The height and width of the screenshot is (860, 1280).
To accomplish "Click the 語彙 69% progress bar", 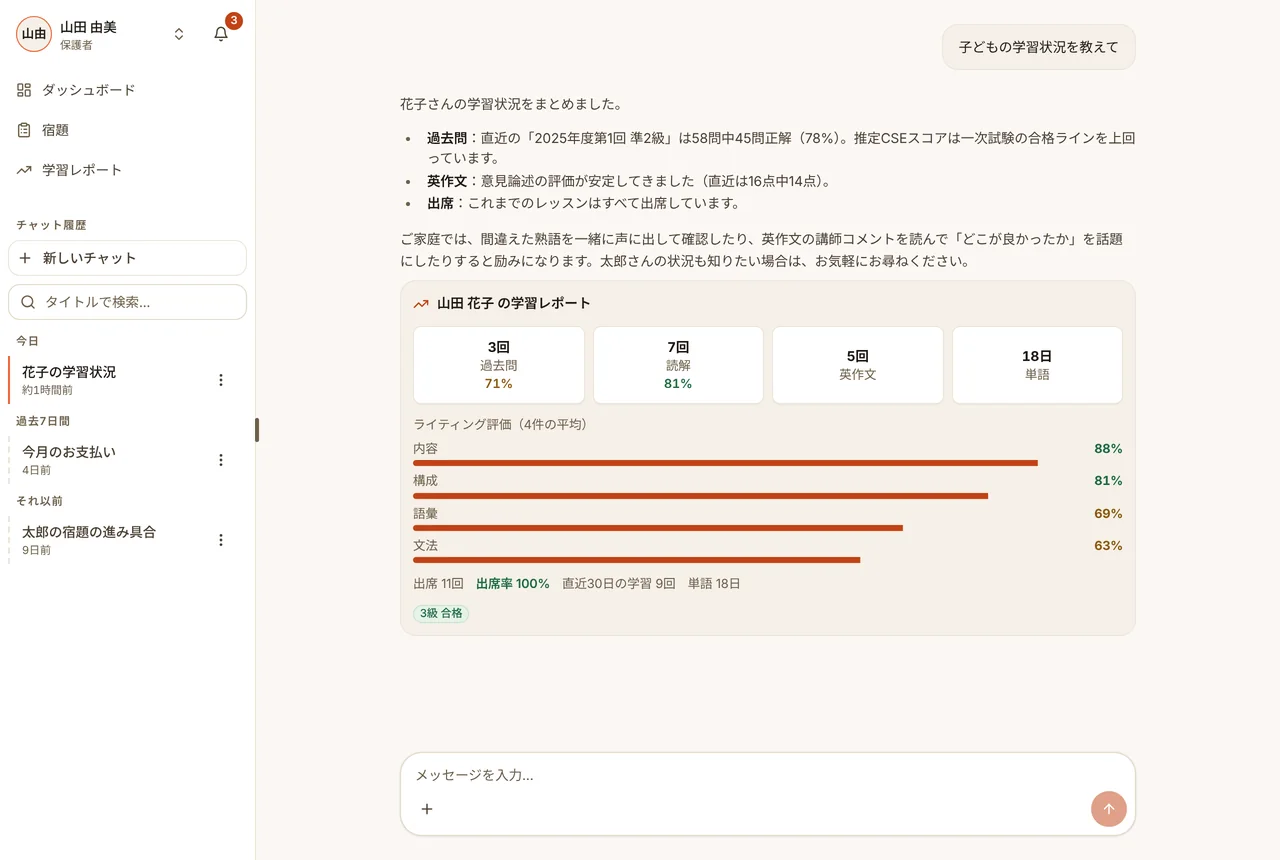I will (768, 528).
